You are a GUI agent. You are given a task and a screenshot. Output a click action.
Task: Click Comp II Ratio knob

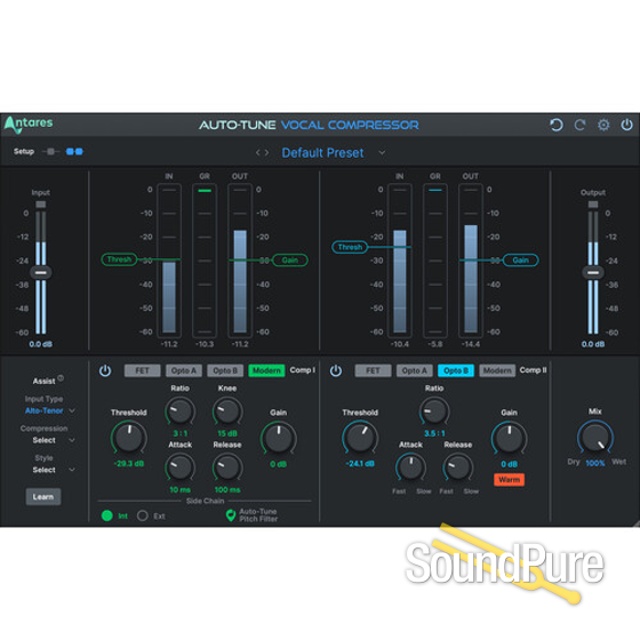[434, 411]
